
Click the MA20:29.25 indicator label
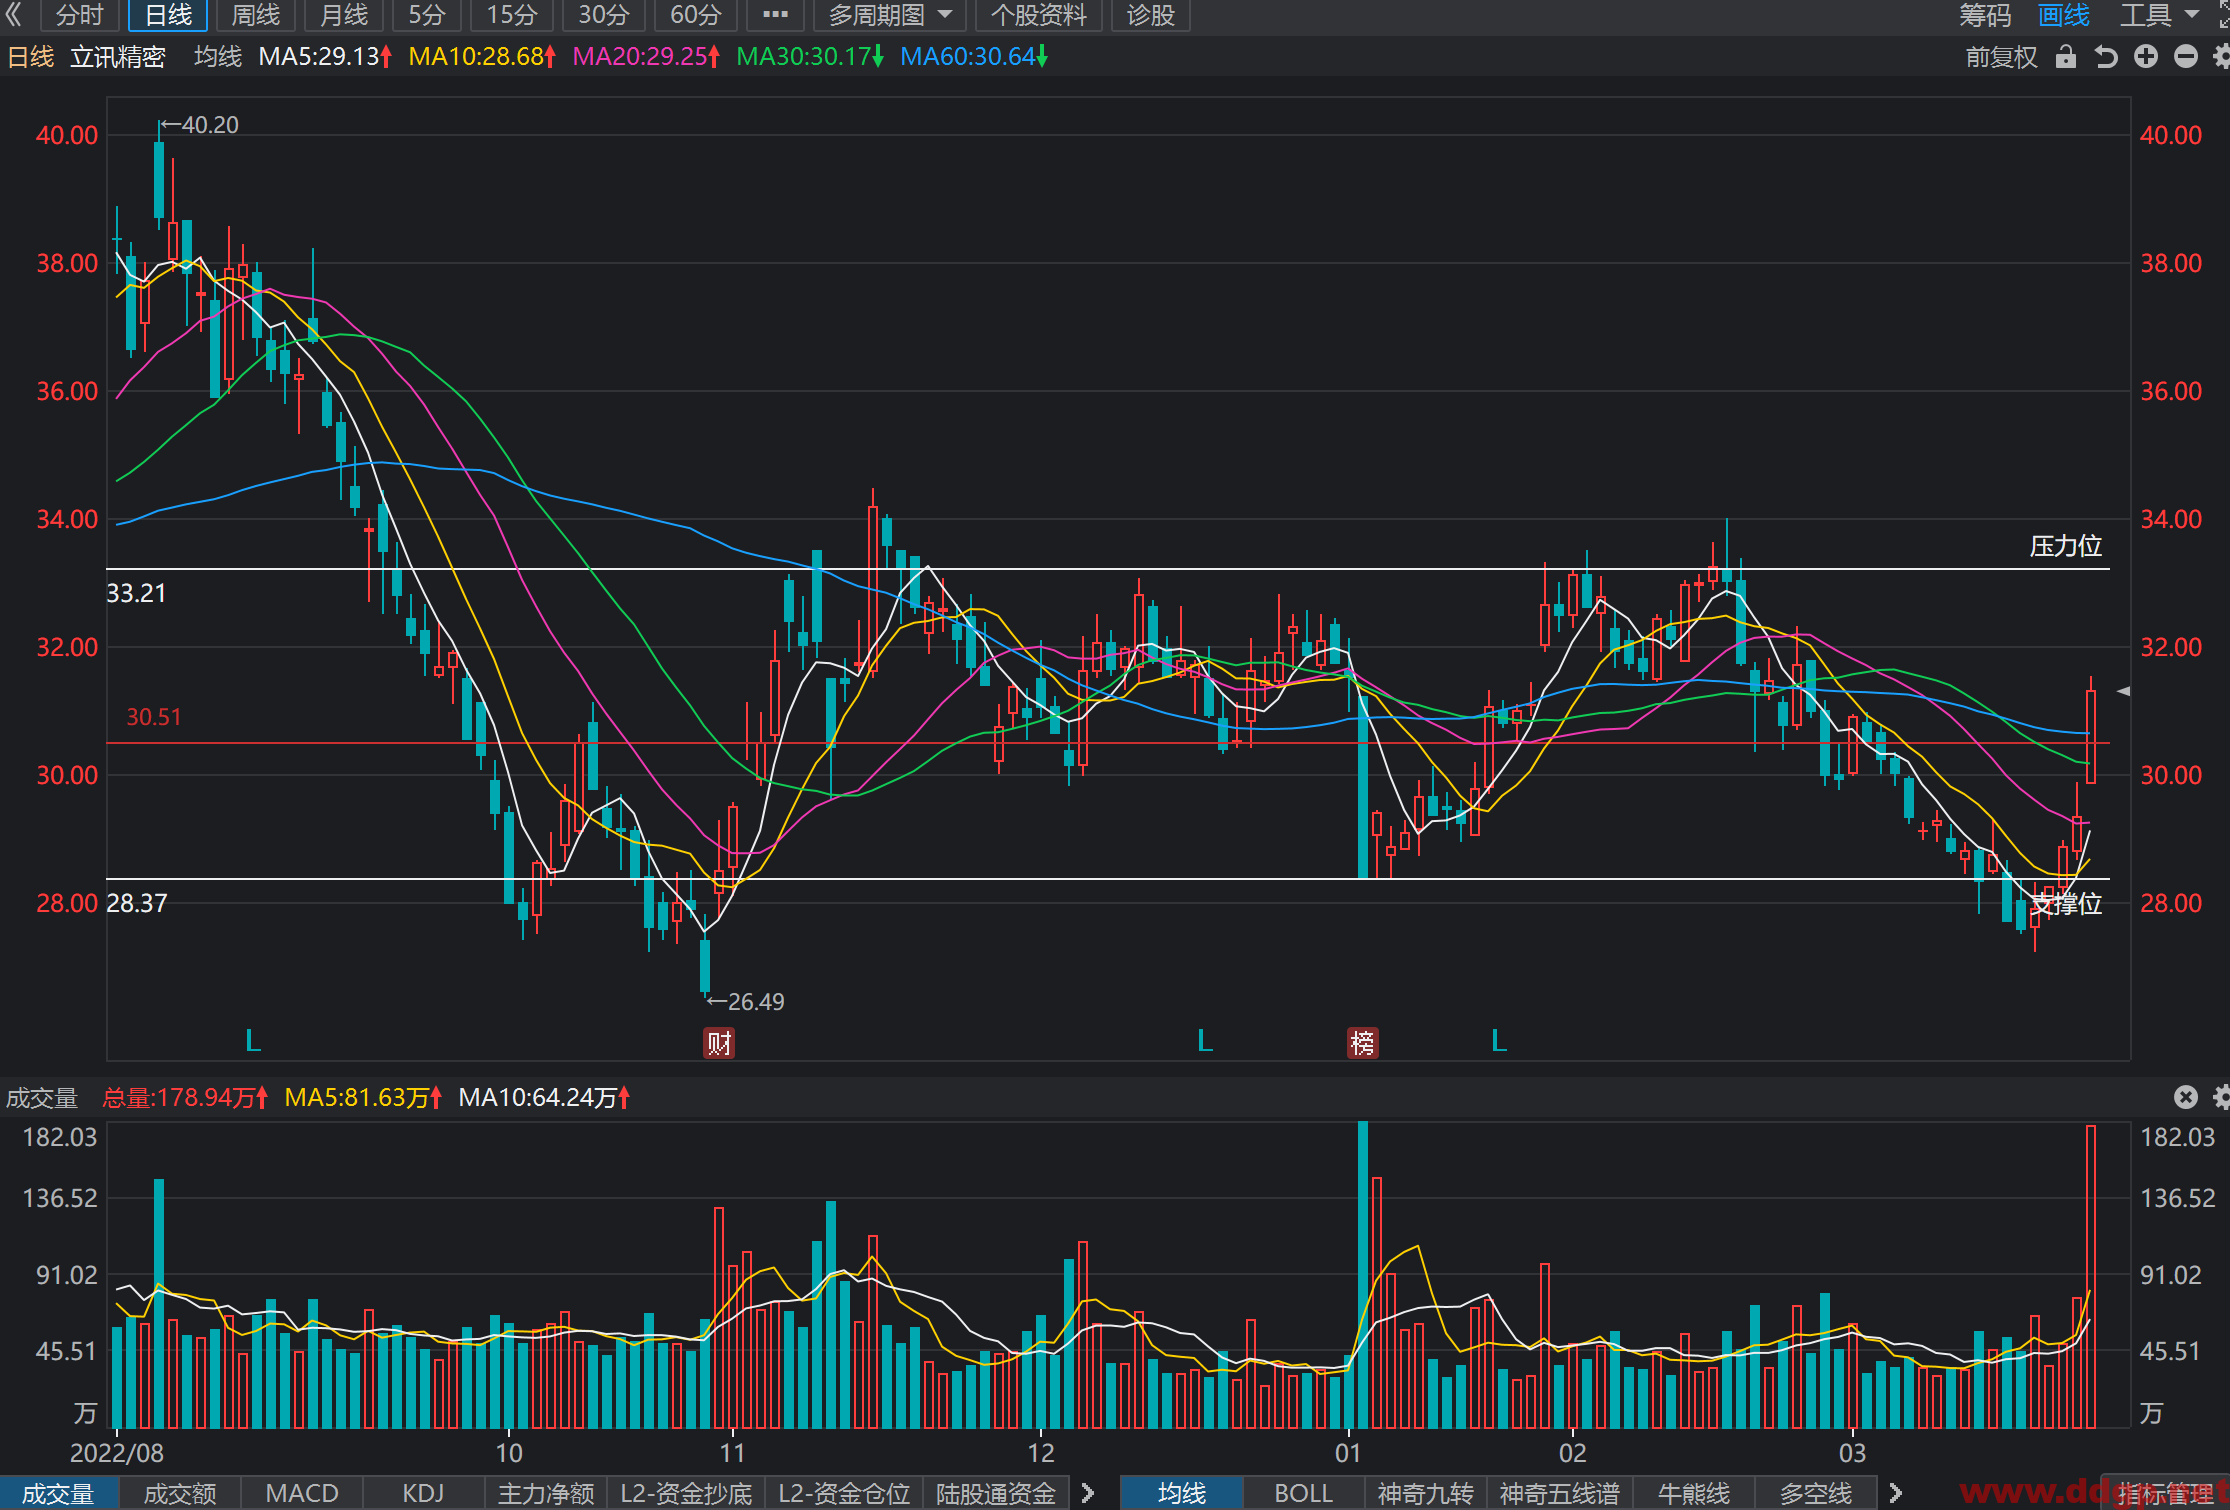click(x=646, y=57)
